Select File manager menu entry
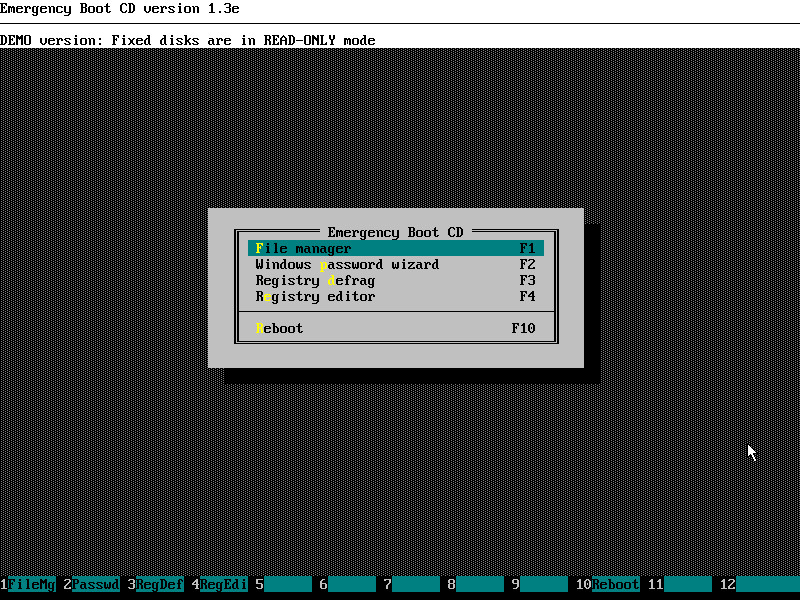 point(396,248)
